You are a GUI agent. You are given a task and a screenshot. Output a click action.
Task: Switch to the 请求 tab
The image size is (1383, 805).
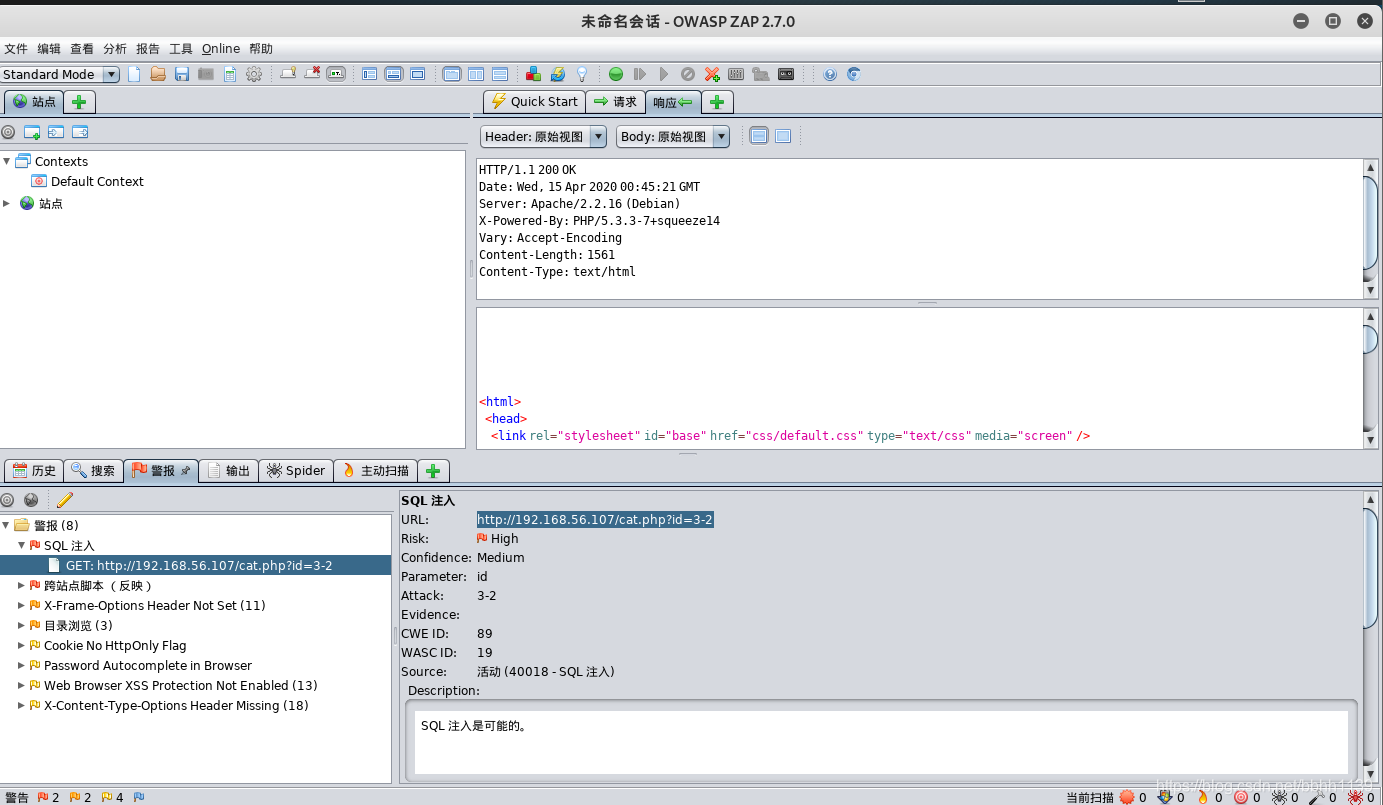(x=615, y=101)
